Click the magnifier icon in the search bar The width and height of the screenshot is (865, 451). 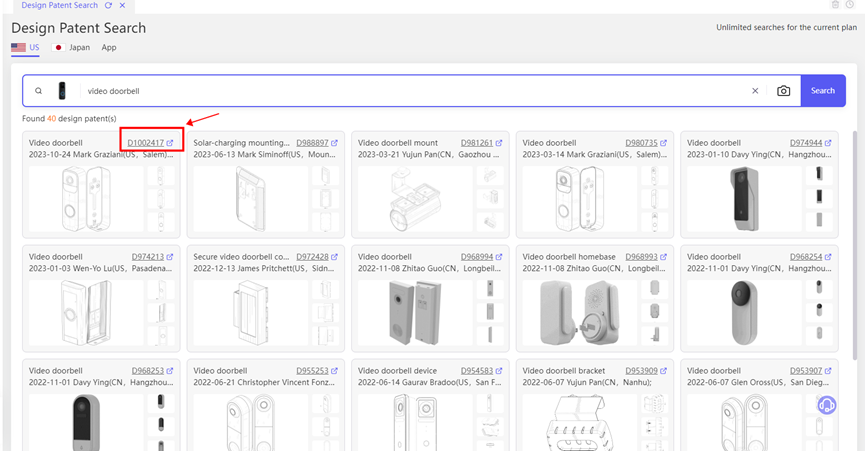click(x=39, y=91)
